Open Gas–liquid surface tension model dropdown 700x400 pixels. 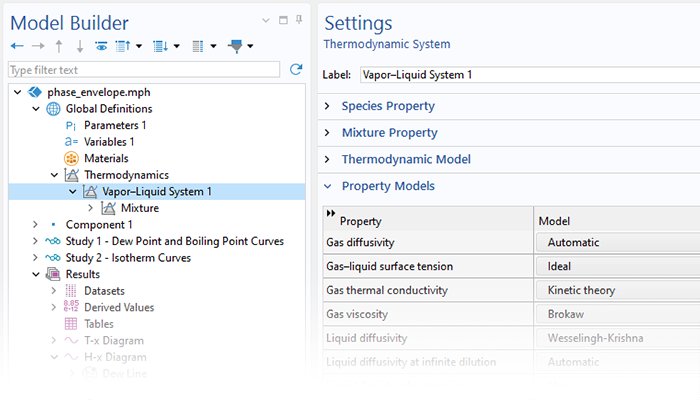618,267
